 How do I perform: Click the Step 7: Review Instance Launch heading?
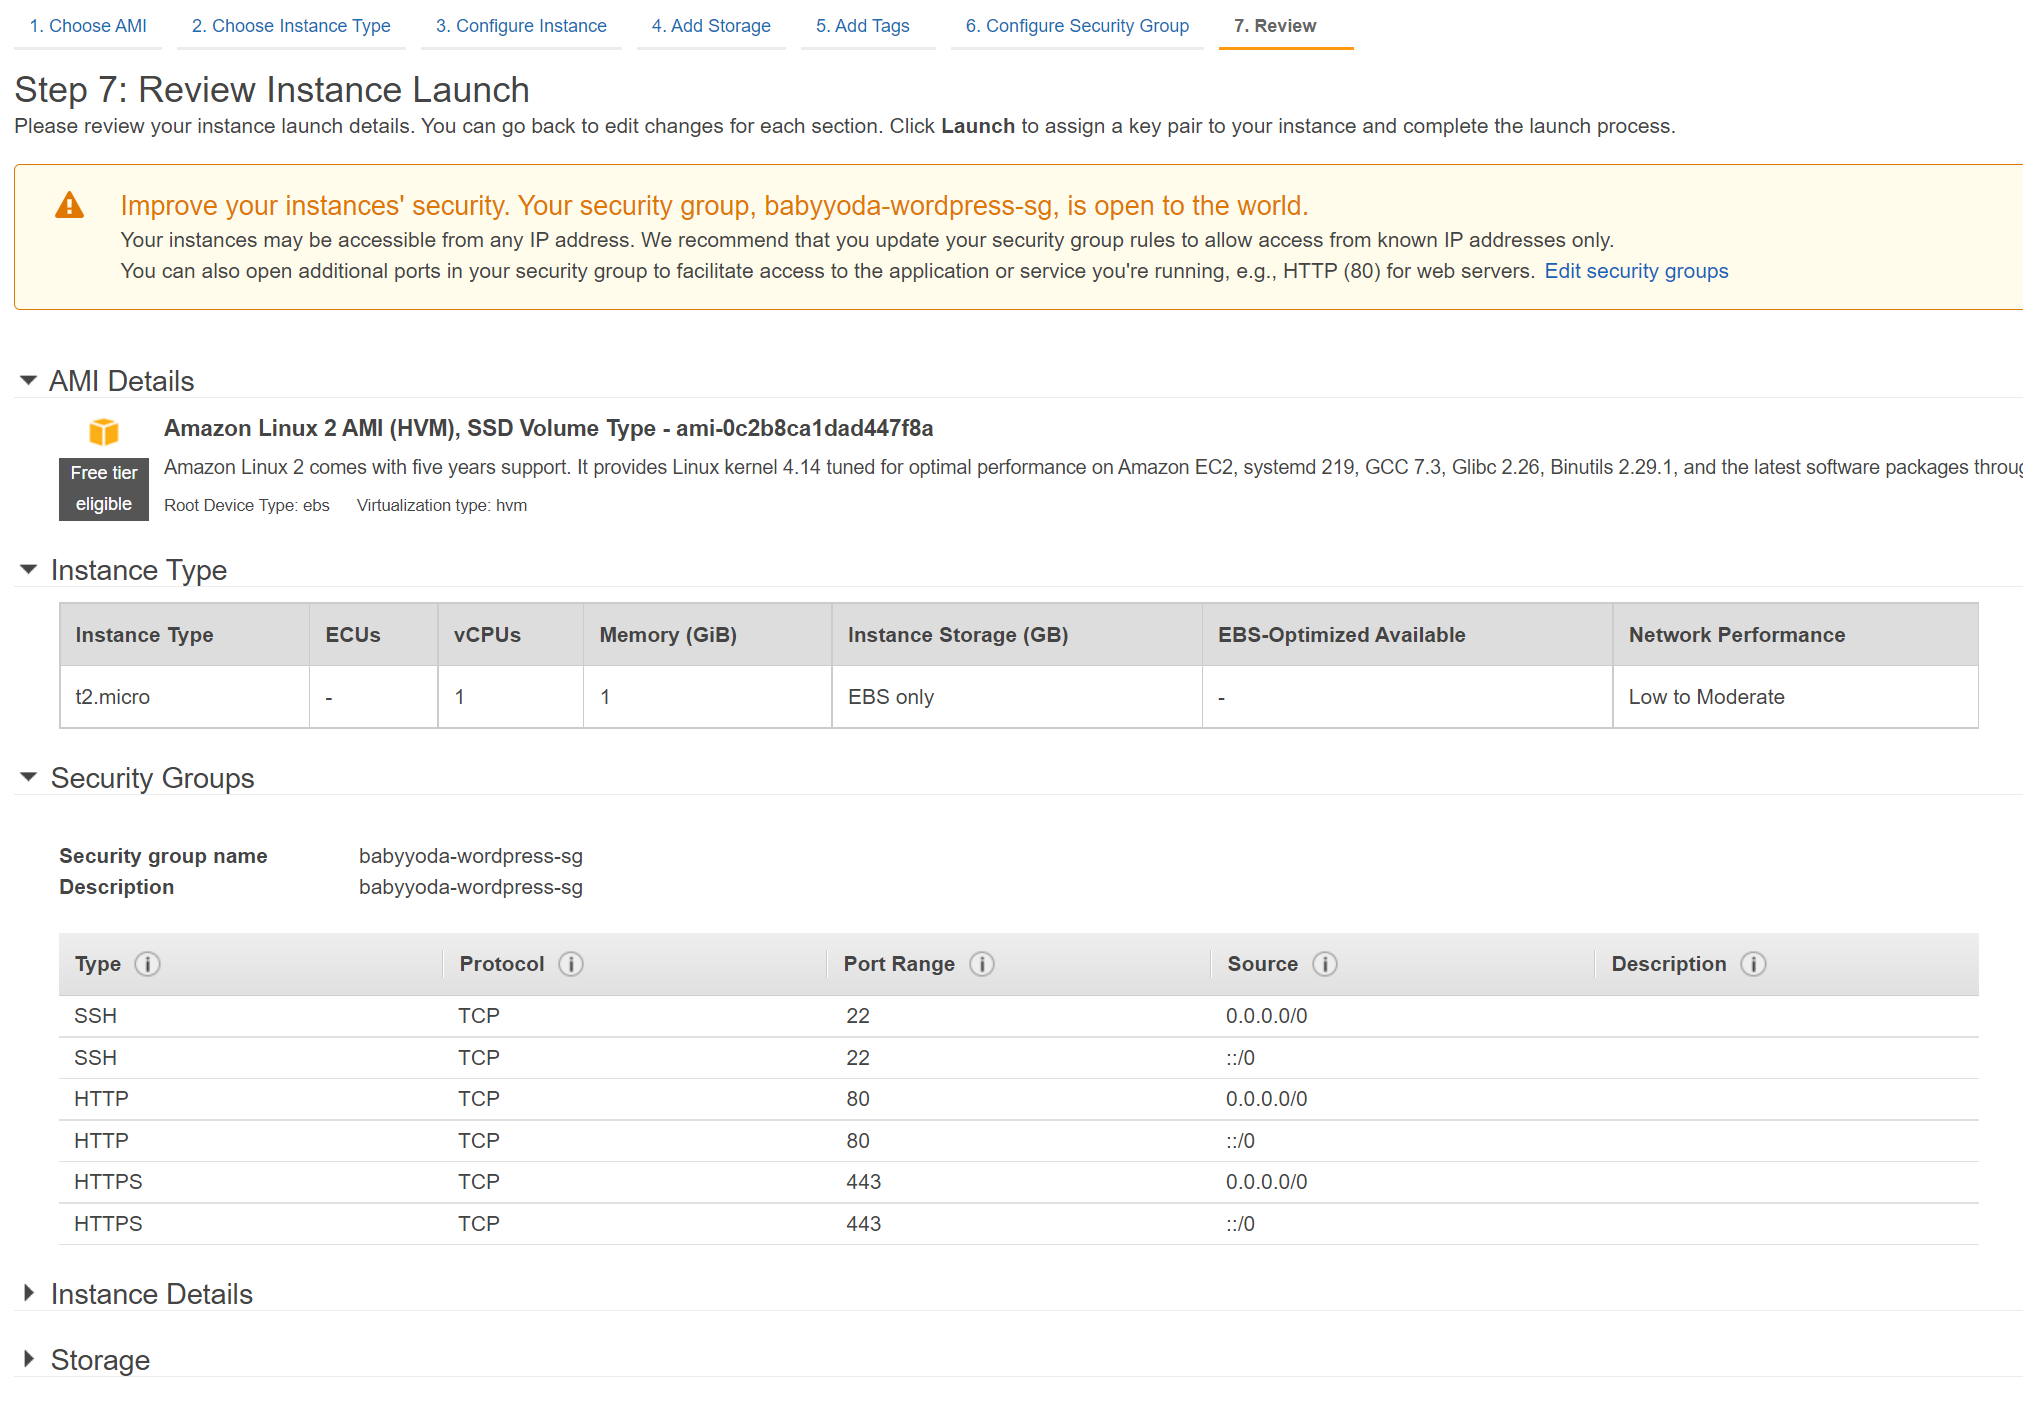pos(272,89)
